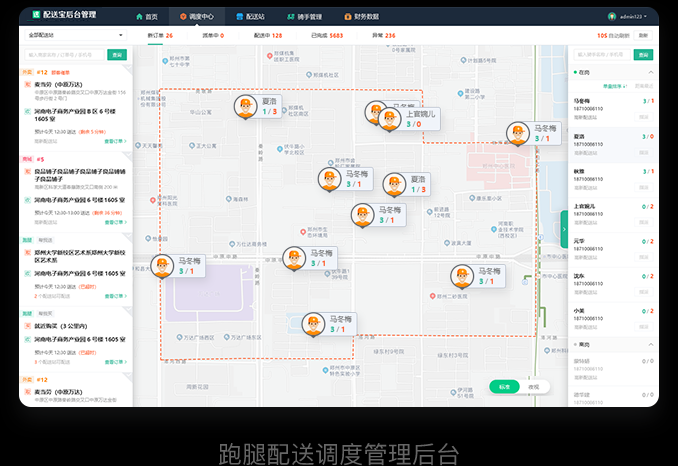Click the 配送宝 logo icon
Image resolution: width=678 pixels, height=466 pixels.
click(36, 16)
